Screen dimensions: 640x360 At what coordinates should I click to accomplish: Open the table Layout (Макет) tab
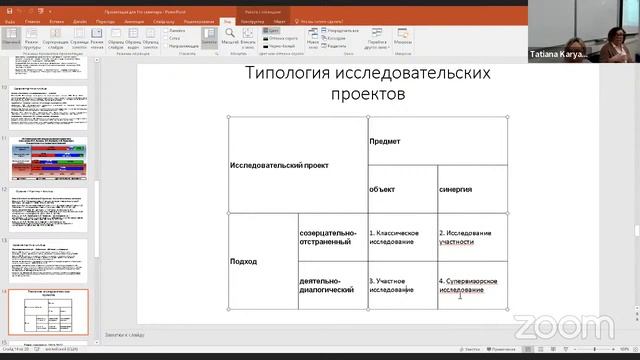click(x=280, y=22)
